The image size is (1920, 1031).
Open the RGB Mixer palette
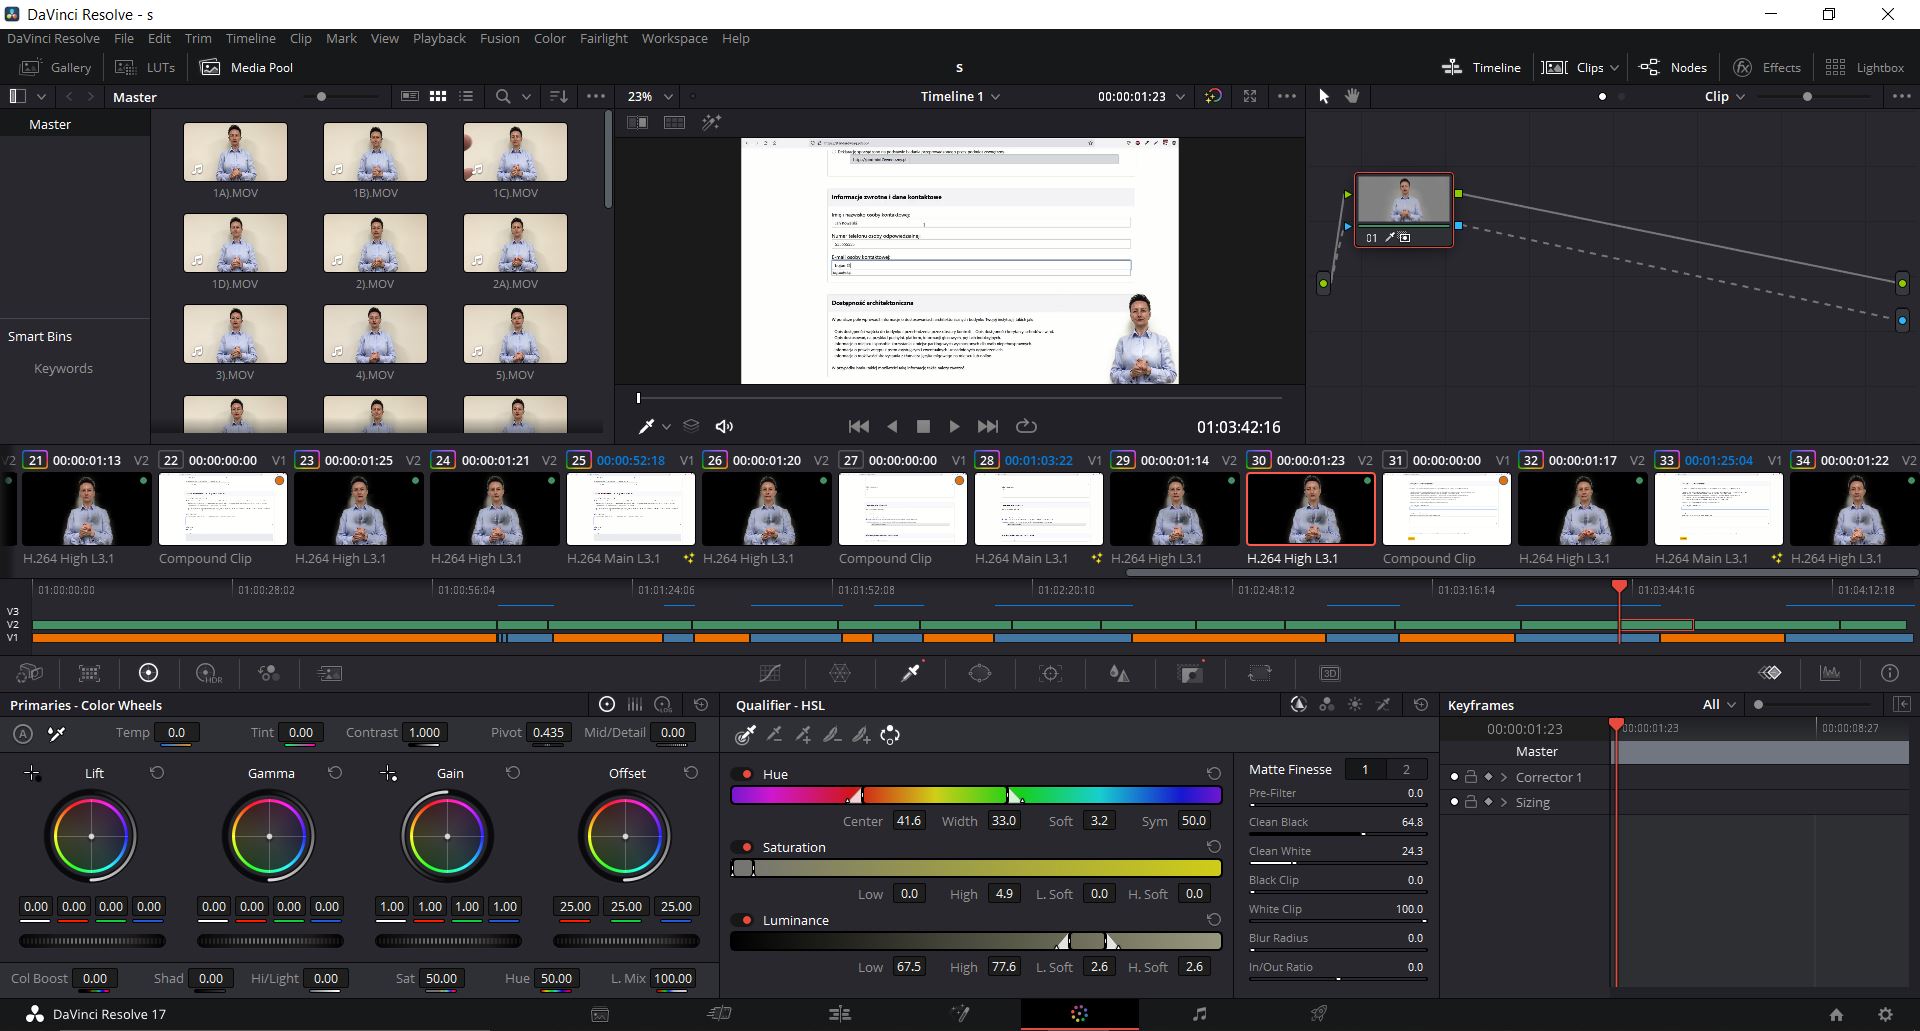pos(268,673)
